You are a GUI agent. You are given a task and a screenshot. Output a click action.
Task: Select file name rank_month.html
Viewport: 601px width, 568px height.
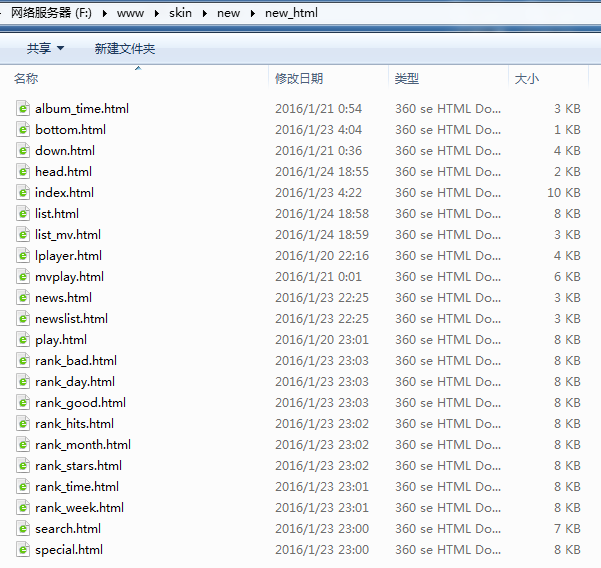83,445
